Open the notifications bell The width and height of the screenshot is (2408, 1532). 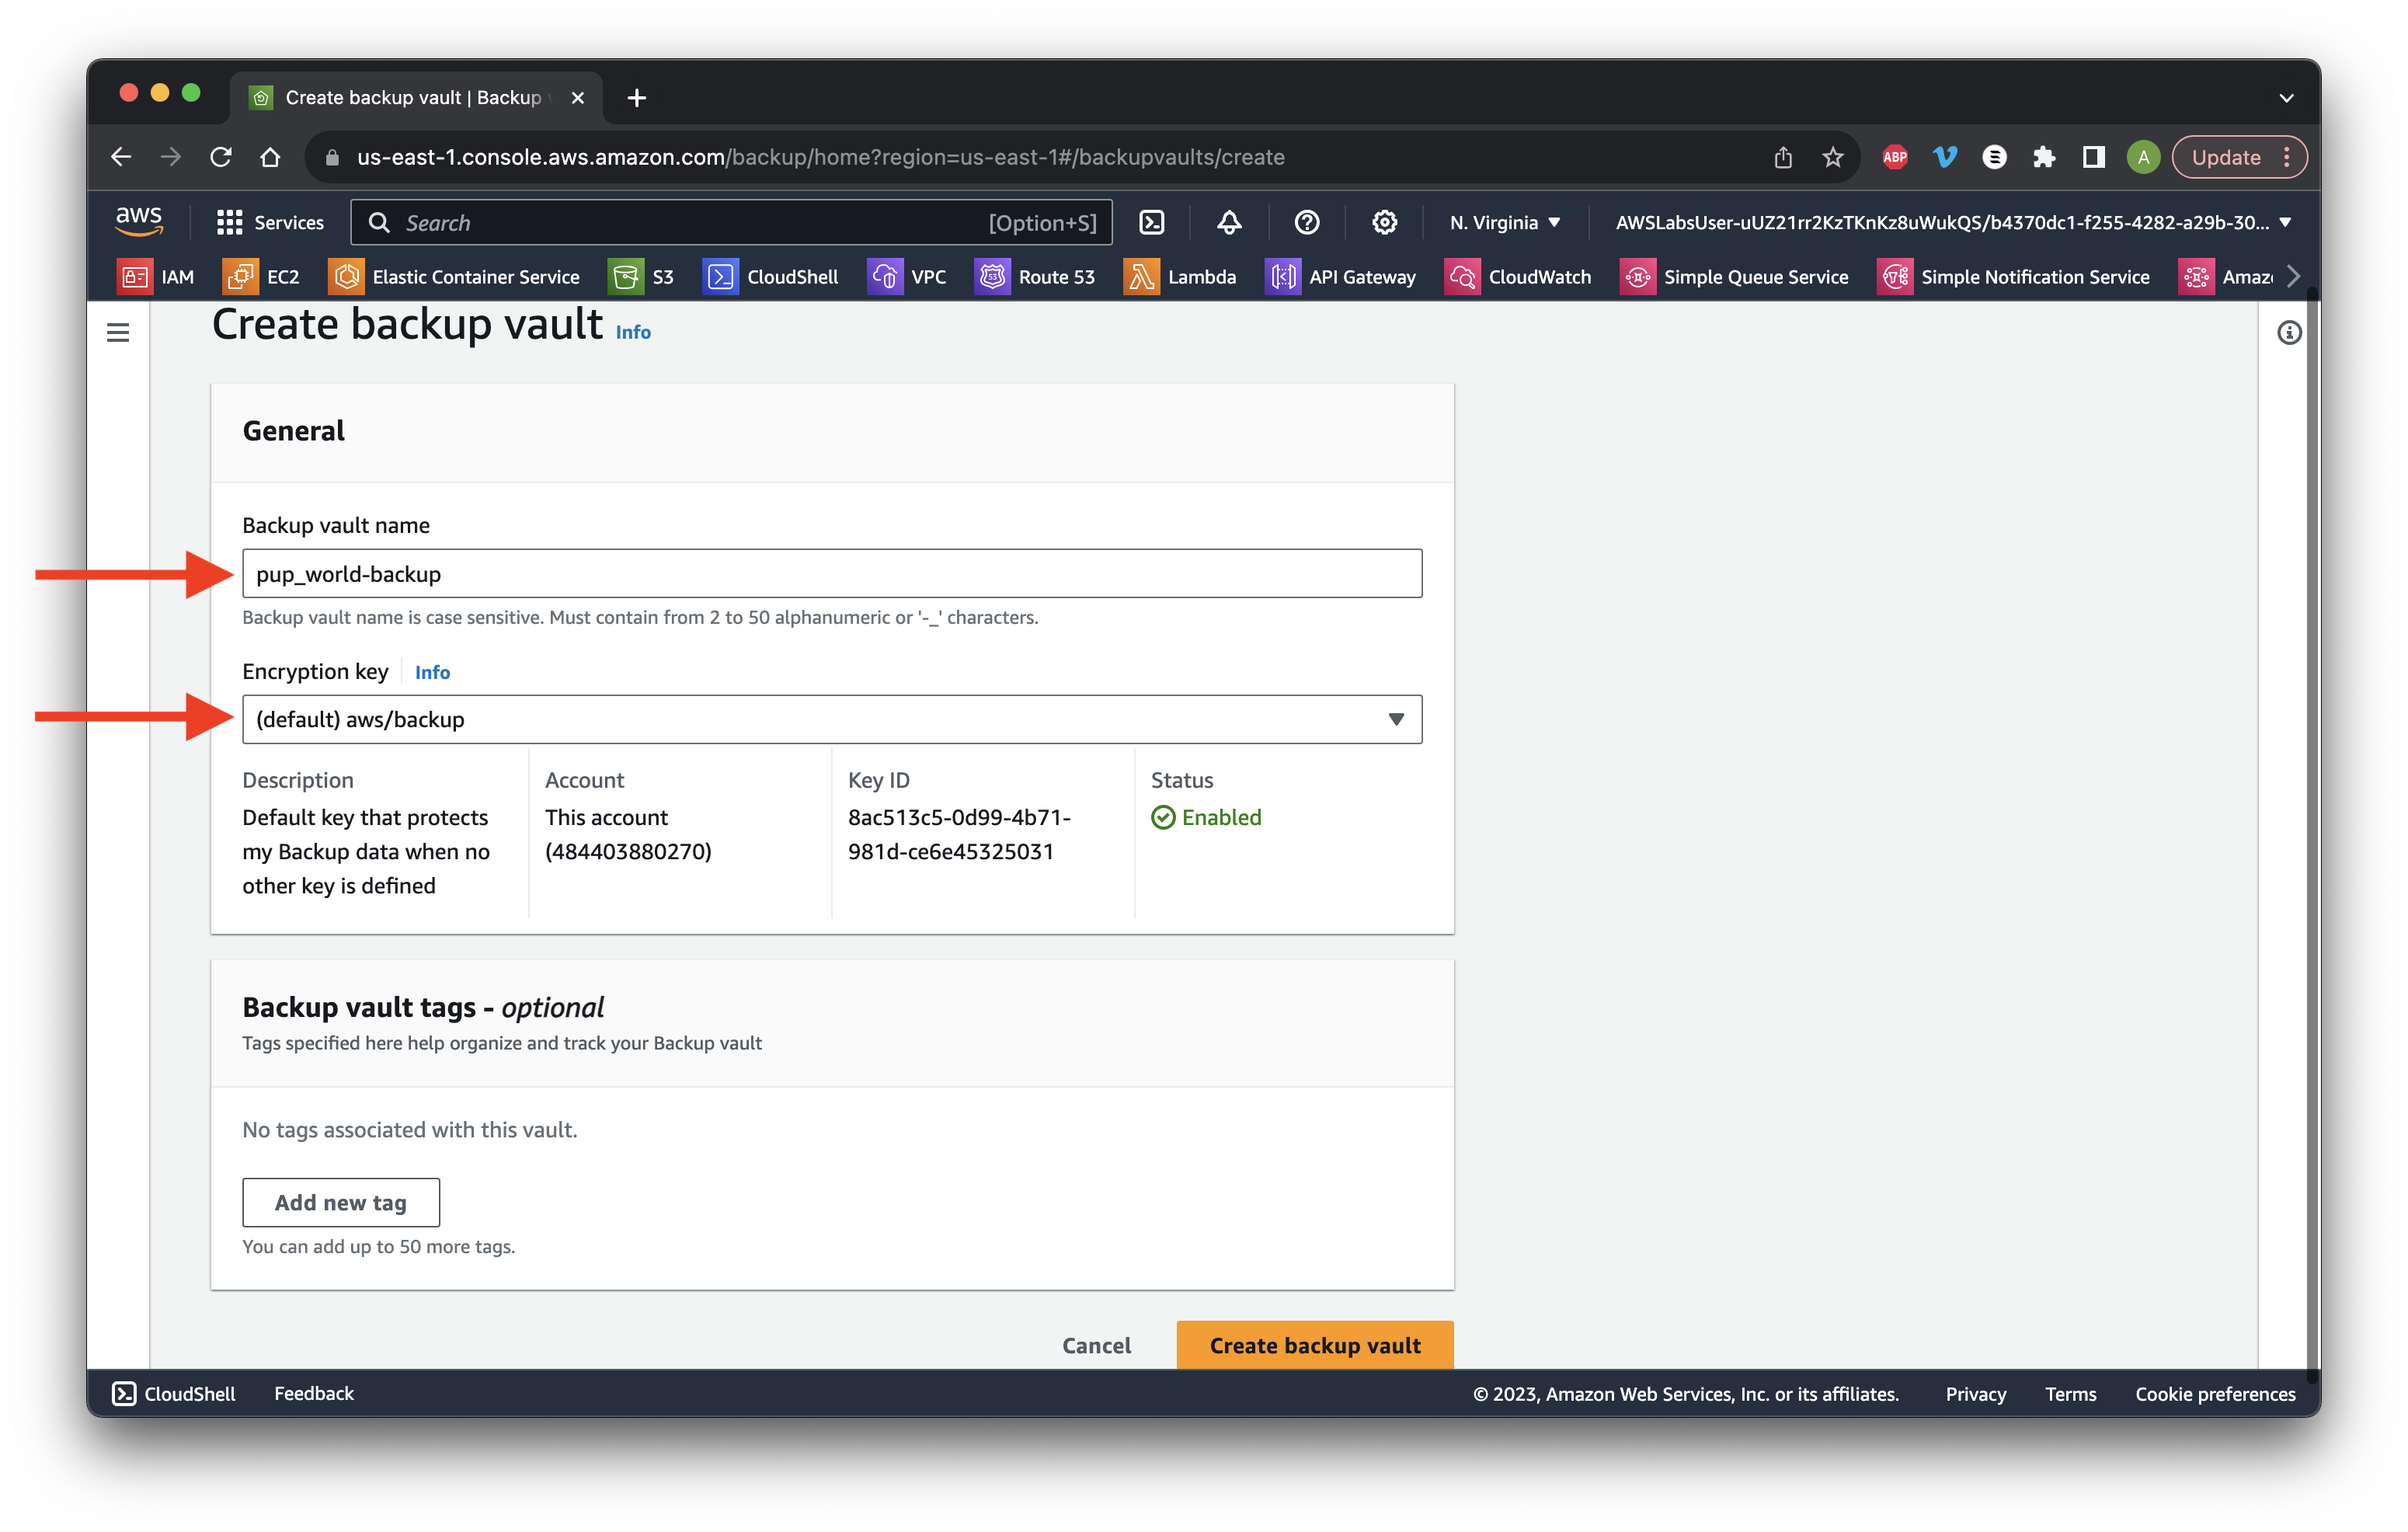[1229, 222]
